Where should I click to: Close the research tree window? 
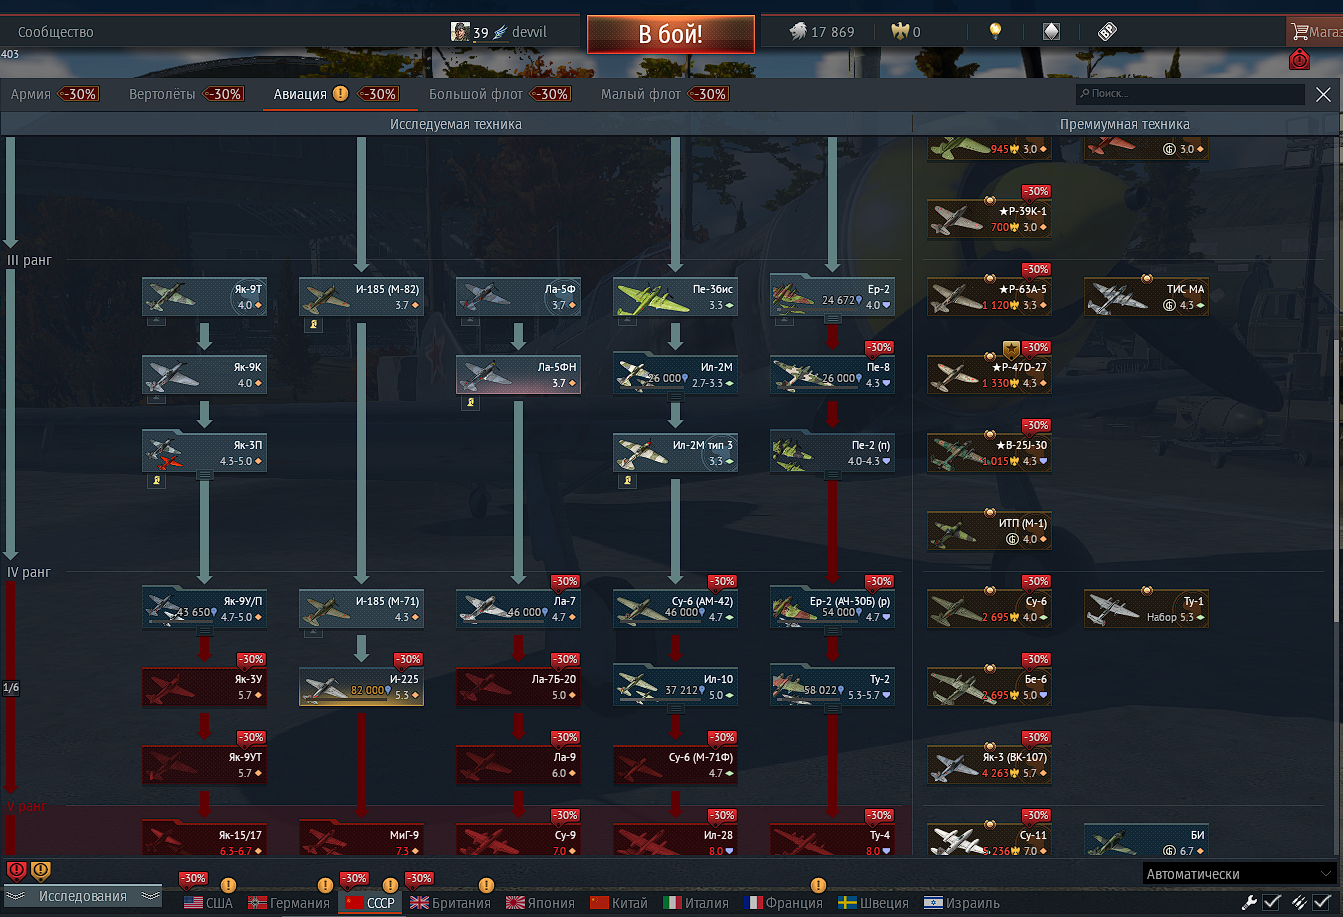(1323, 95)
